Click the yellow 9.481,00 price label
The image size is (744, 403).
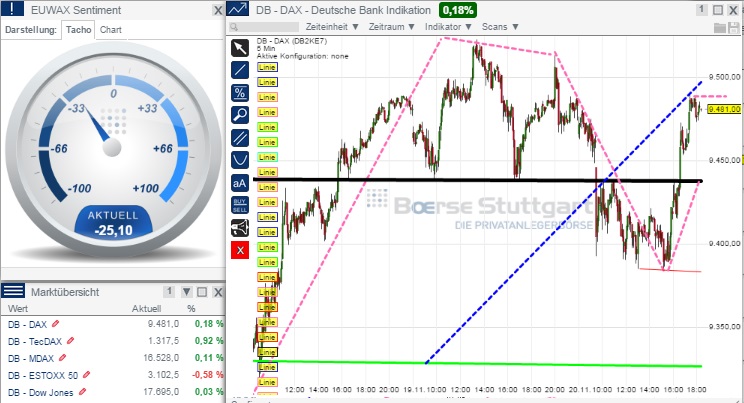[x=724, y=109]
